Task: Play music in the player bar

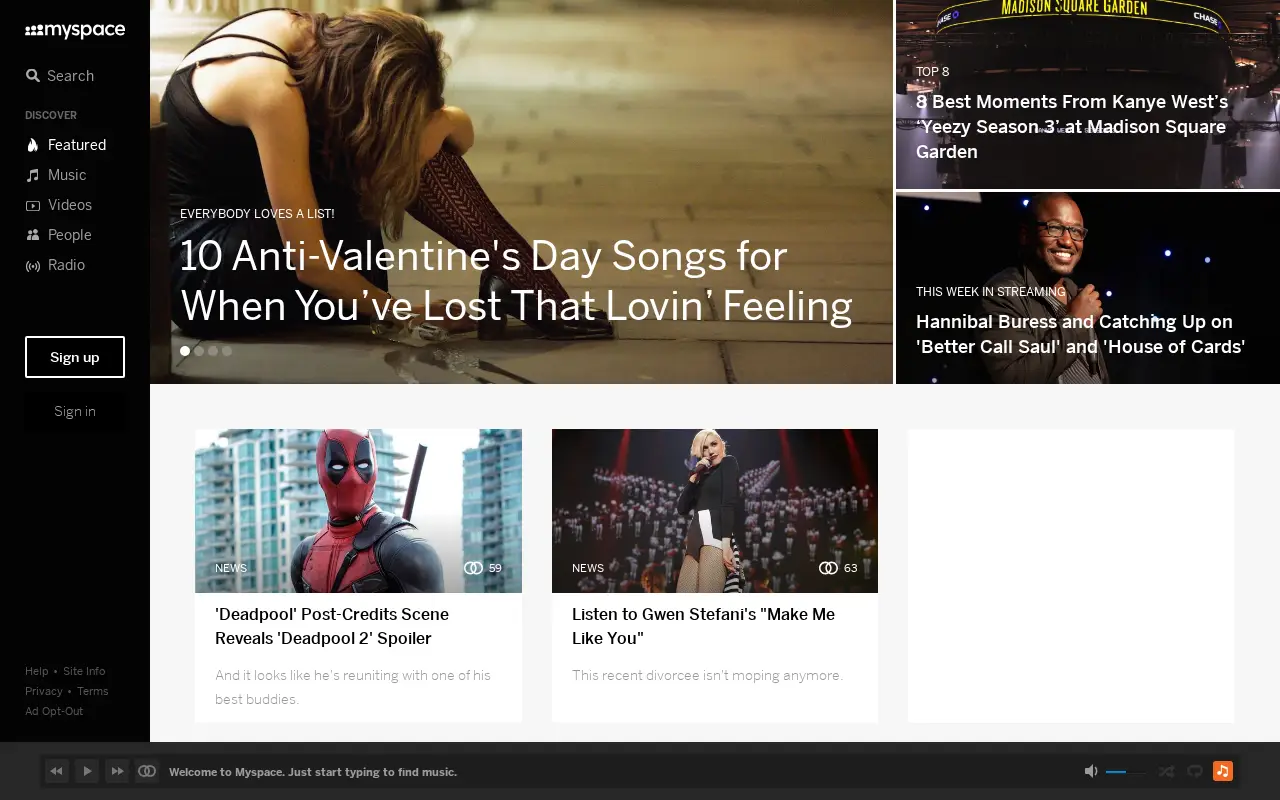Action: click(x=87, y=771)
